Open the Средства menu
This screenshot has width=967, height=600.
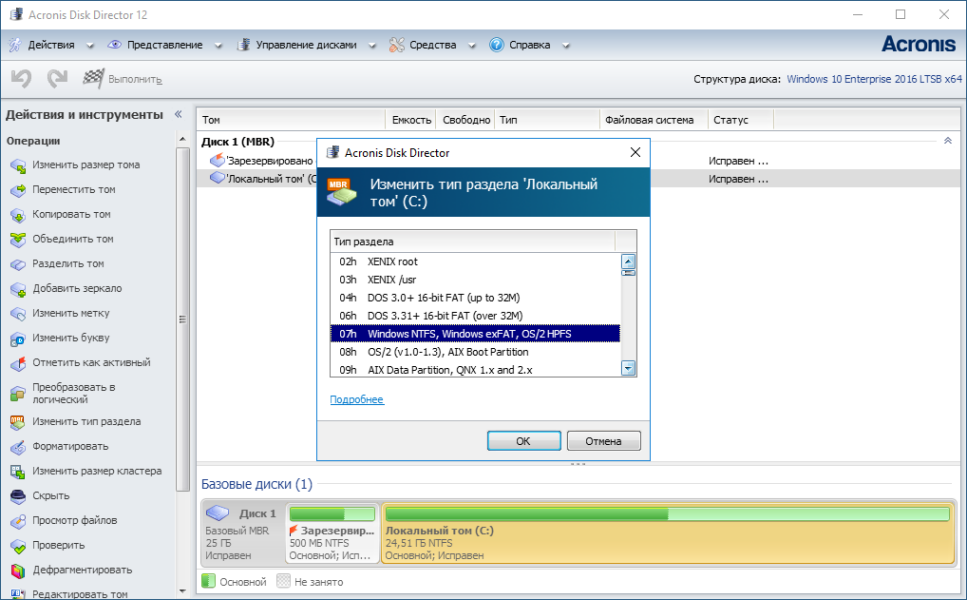(x=433, y=44)
